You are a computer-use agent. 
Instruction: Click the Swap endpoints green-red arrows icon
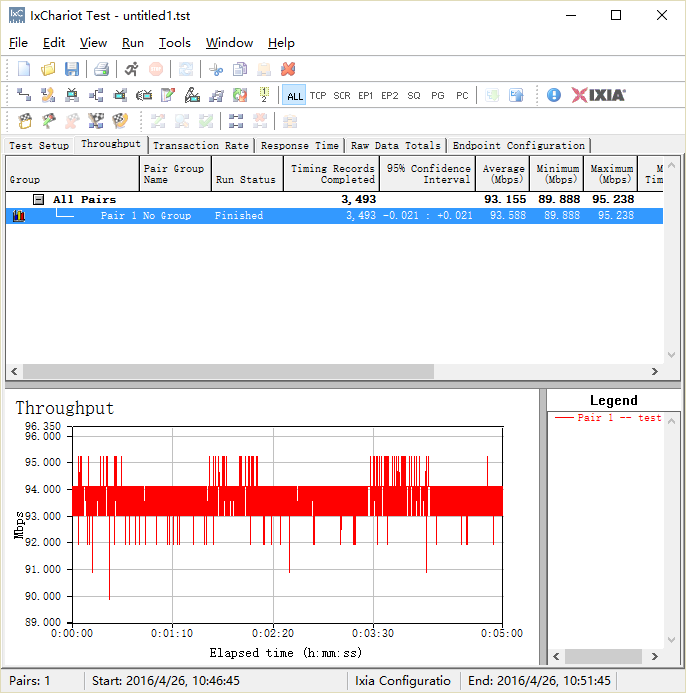(240, 95)
